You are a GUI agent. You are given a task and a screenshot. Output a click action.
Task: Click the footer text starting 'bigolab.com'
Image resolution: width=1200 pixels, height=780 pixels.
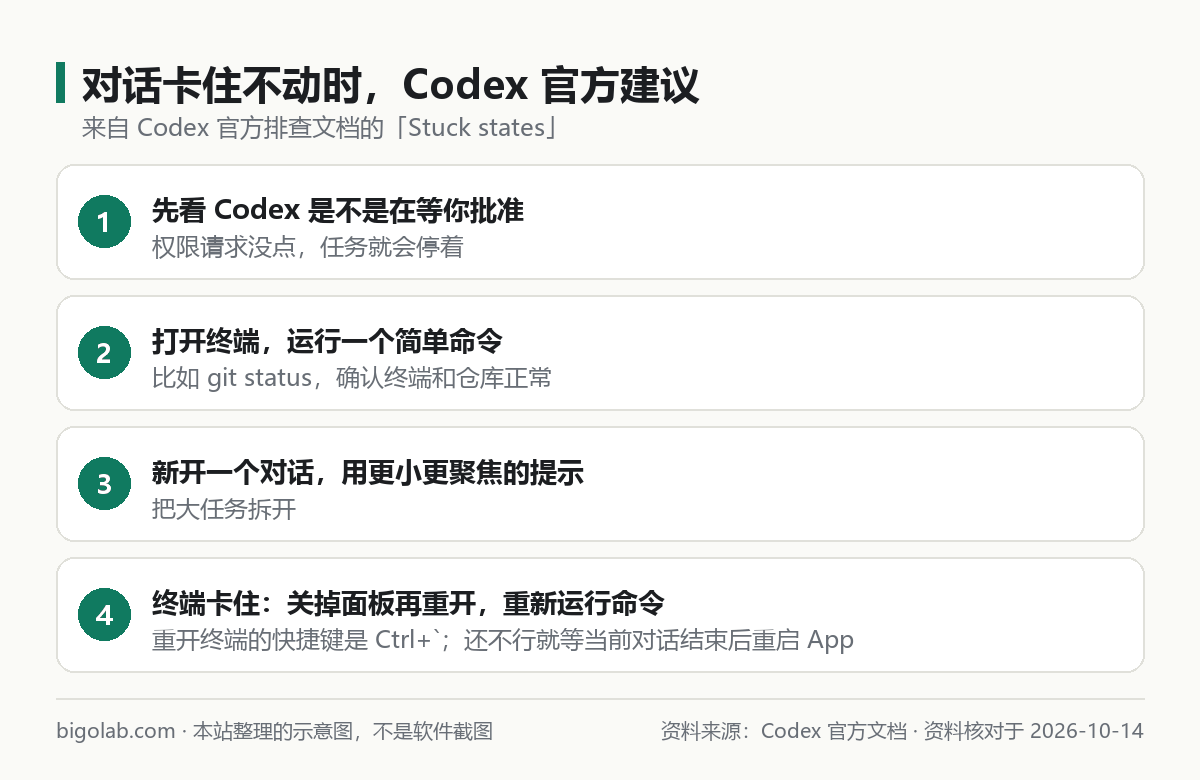274,731
